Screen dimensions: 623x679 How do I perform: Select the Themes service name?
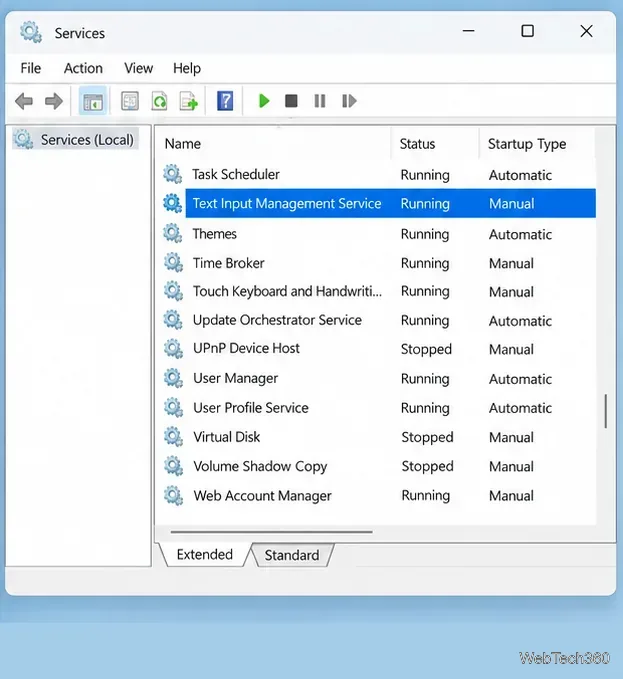215,234
